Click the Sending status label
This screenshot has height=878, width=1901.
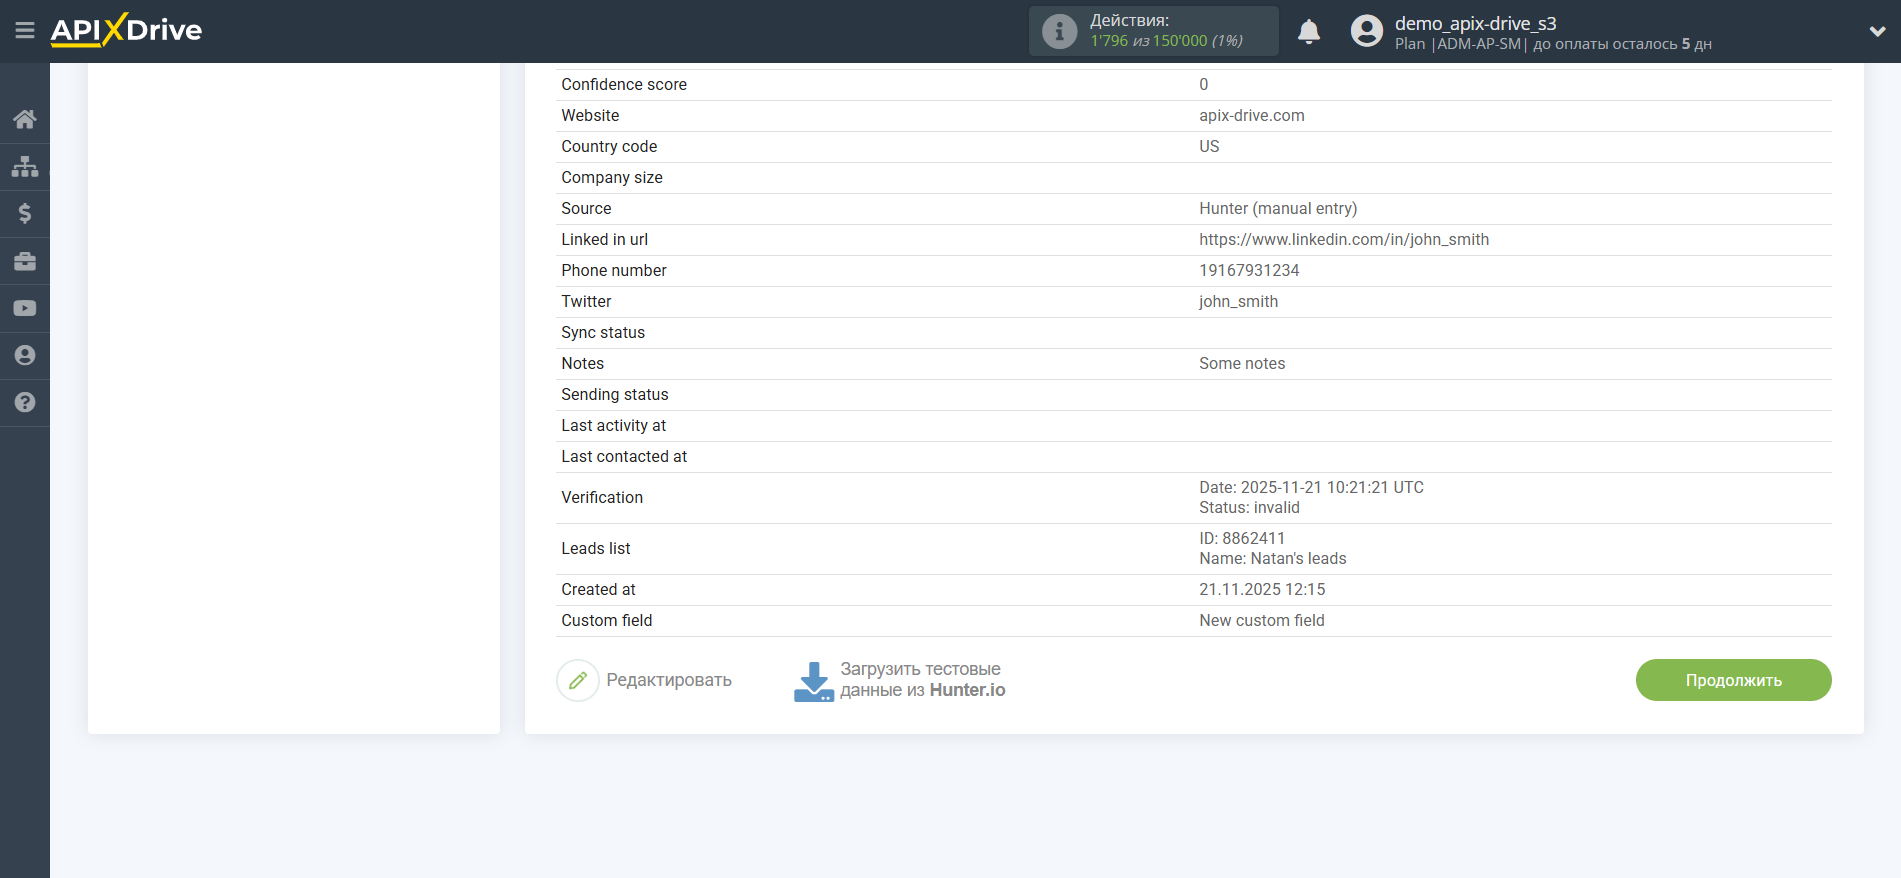[615, 395]
